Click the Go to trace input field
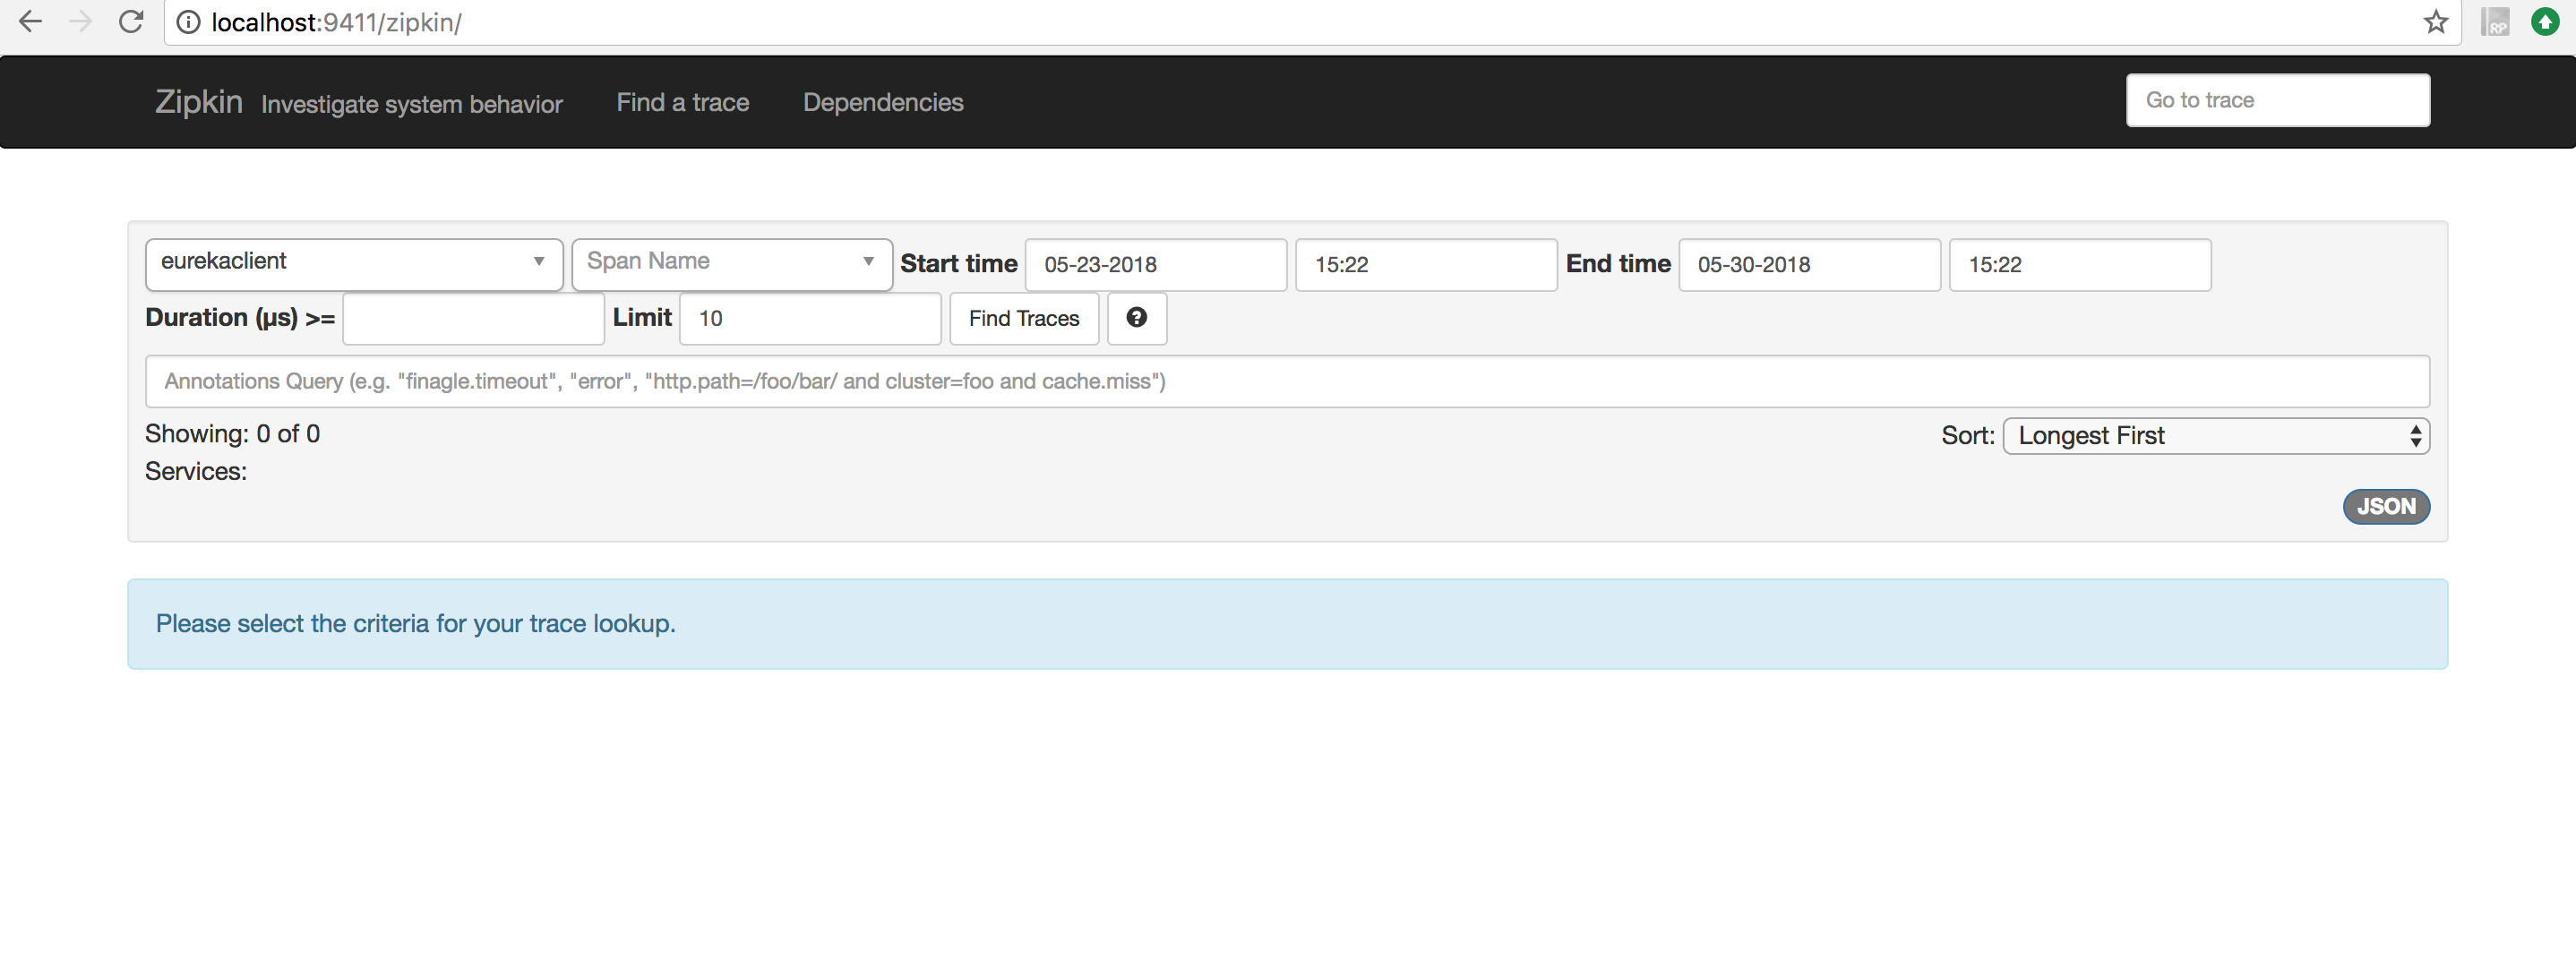Viewport: 2576px width, 976px height. tap(2275, 100)
